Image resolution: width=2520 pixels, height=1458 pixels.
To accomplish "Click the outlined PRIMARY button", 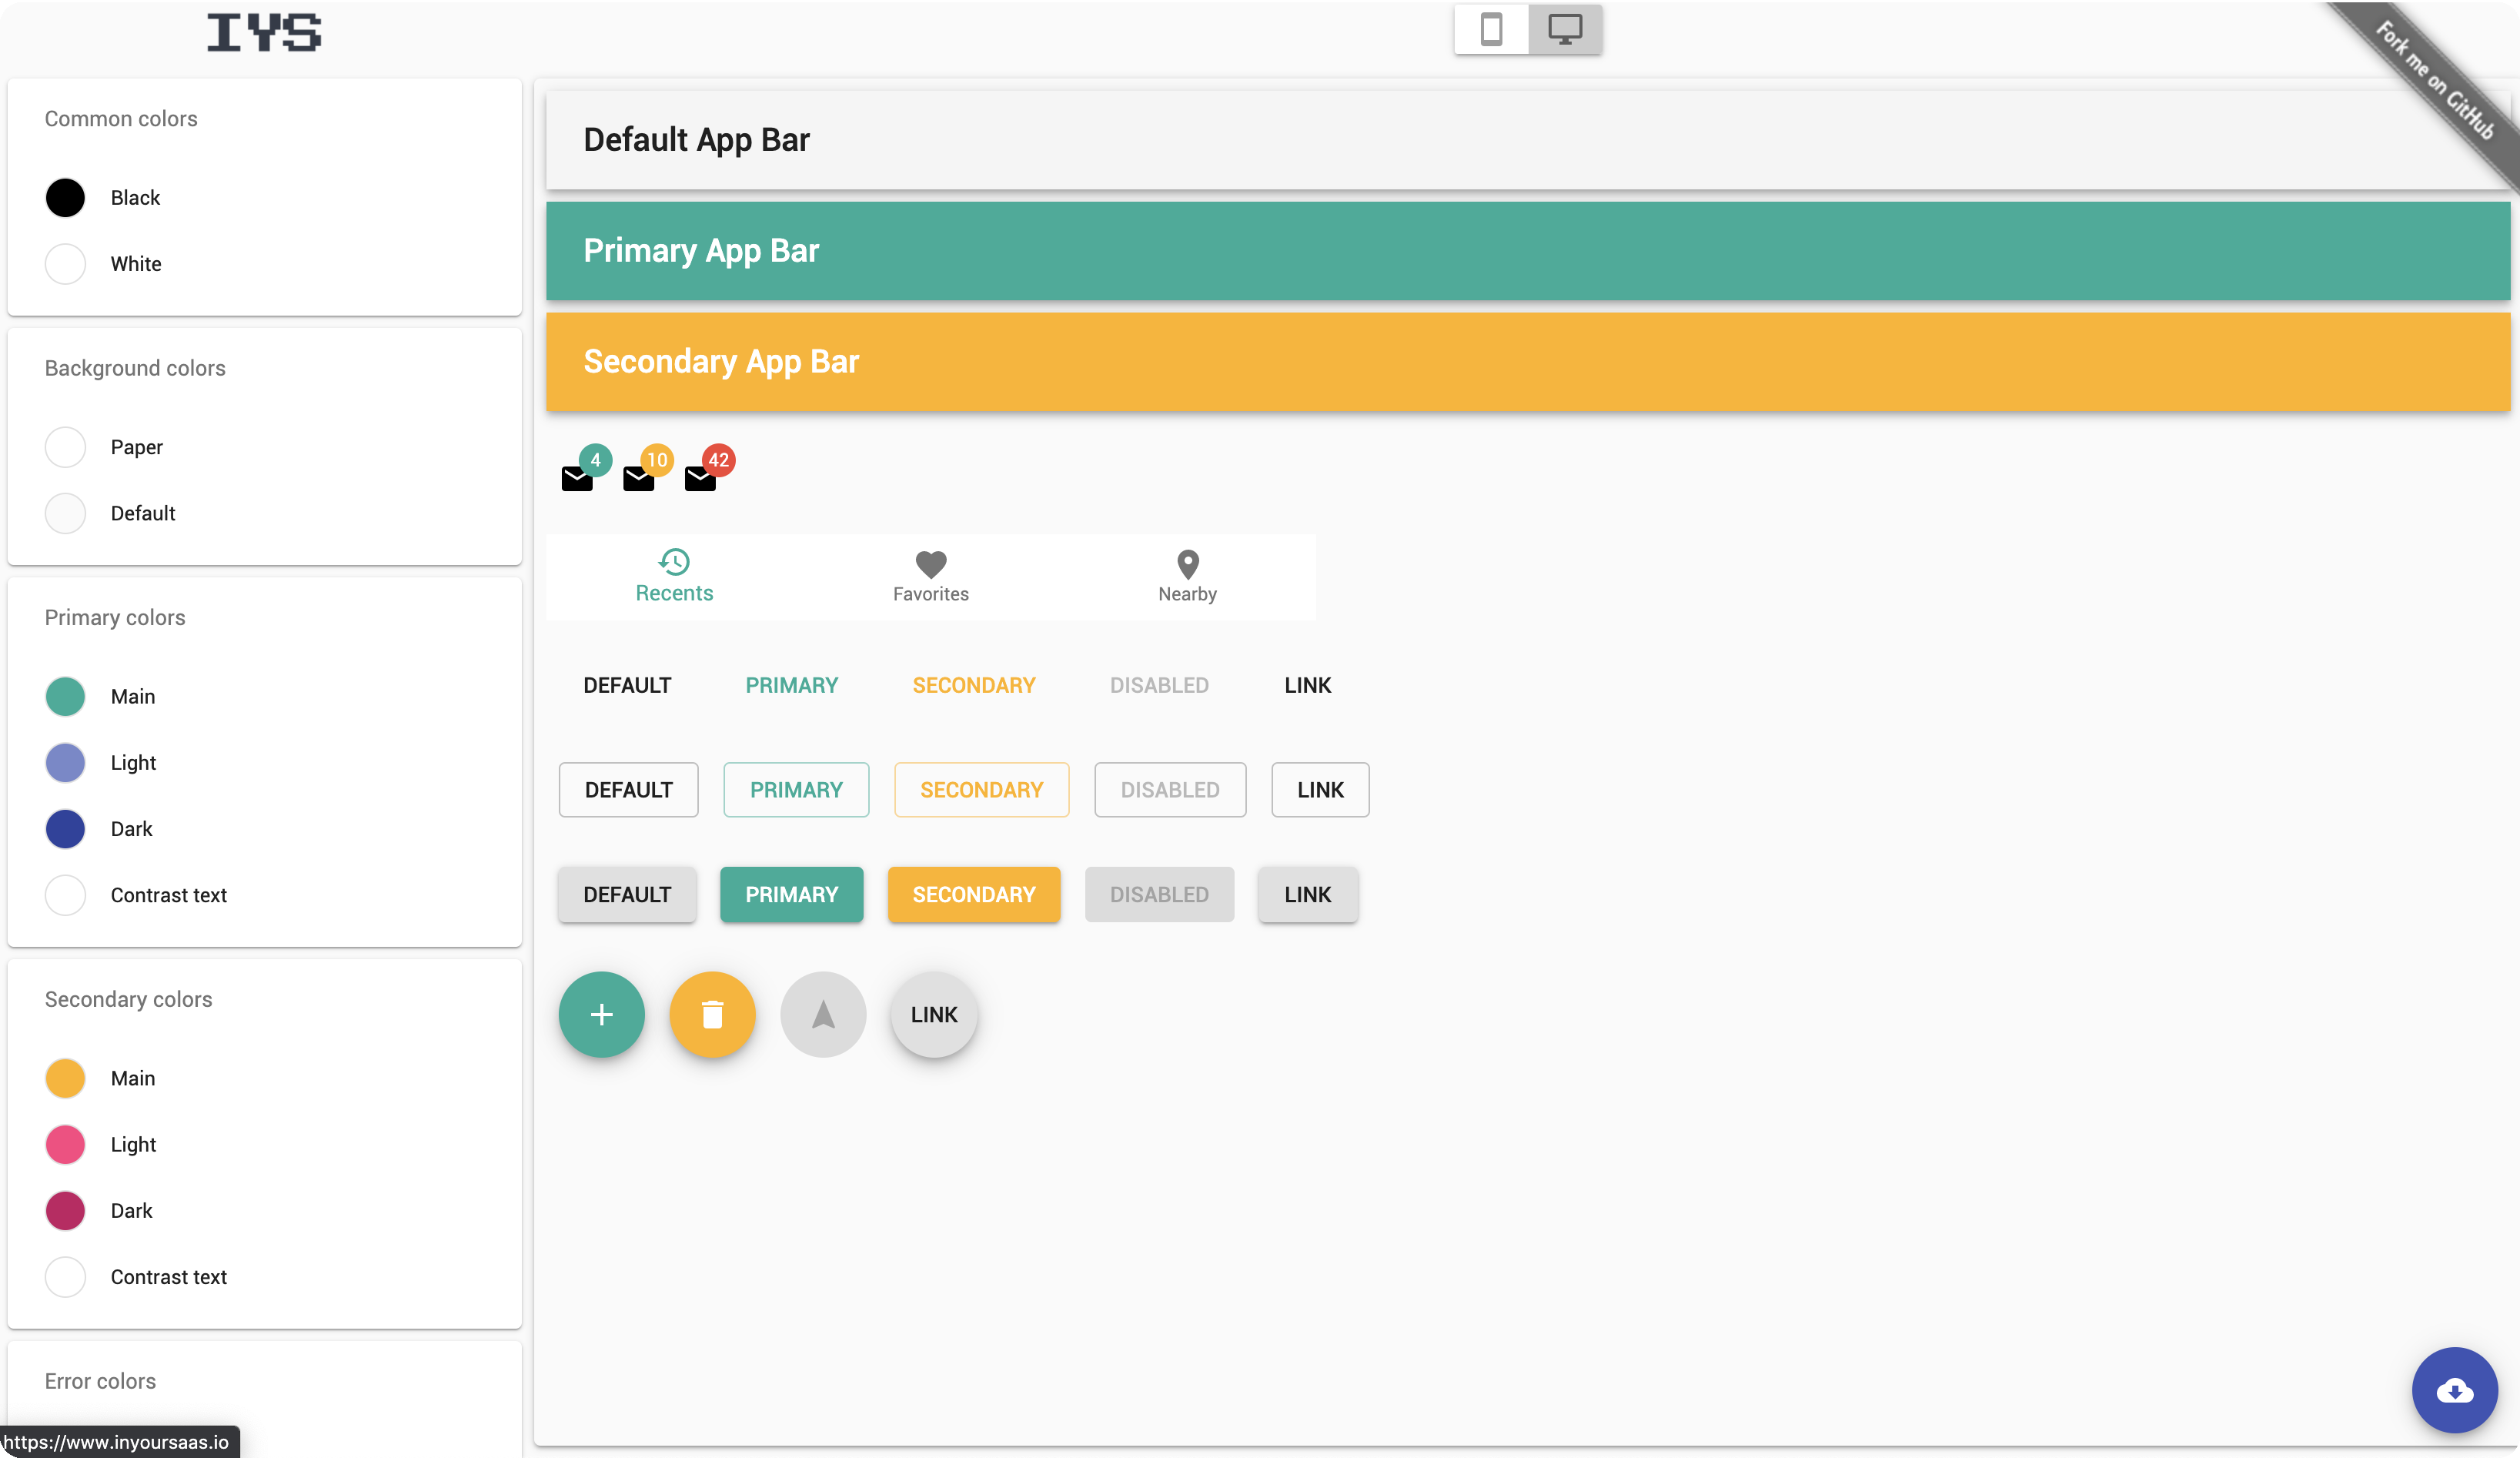I will [796, 790].
